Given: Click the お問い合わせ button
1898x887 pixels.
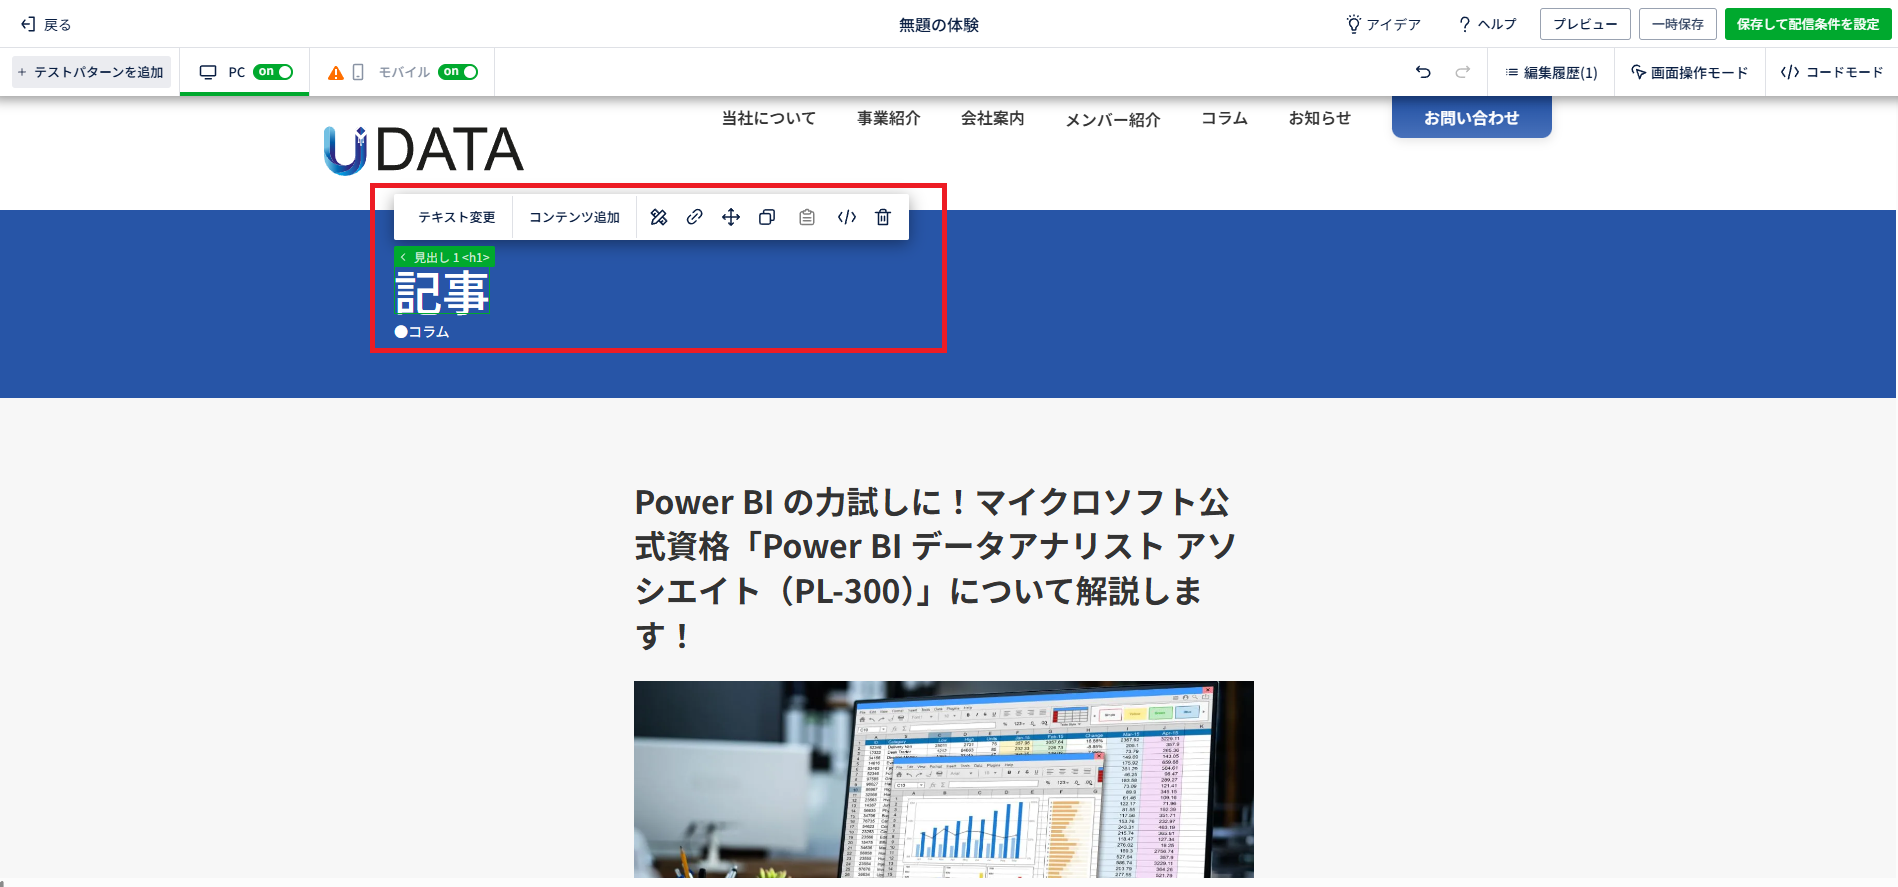Looking at the screenshot, I should coord(1472,117).
